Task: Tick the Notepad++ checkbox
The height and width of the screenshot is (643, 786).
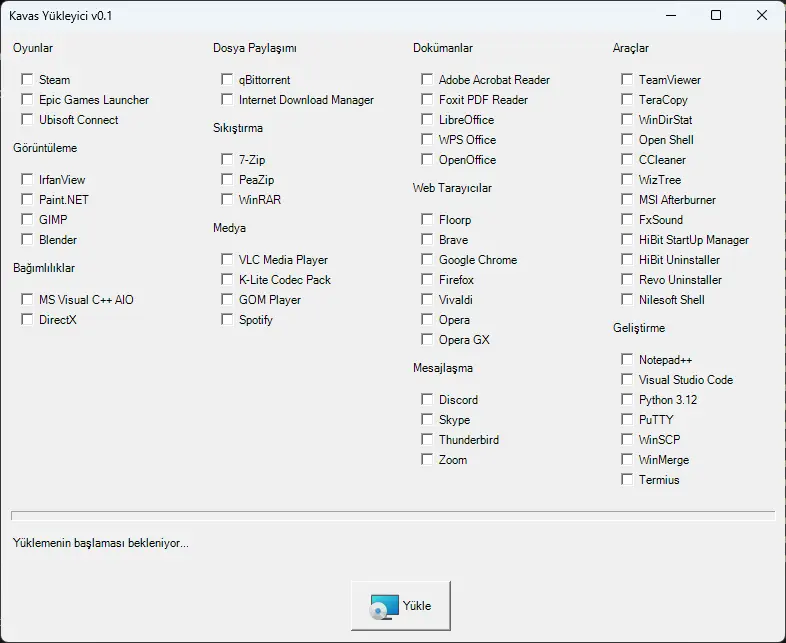Action: 627,359
